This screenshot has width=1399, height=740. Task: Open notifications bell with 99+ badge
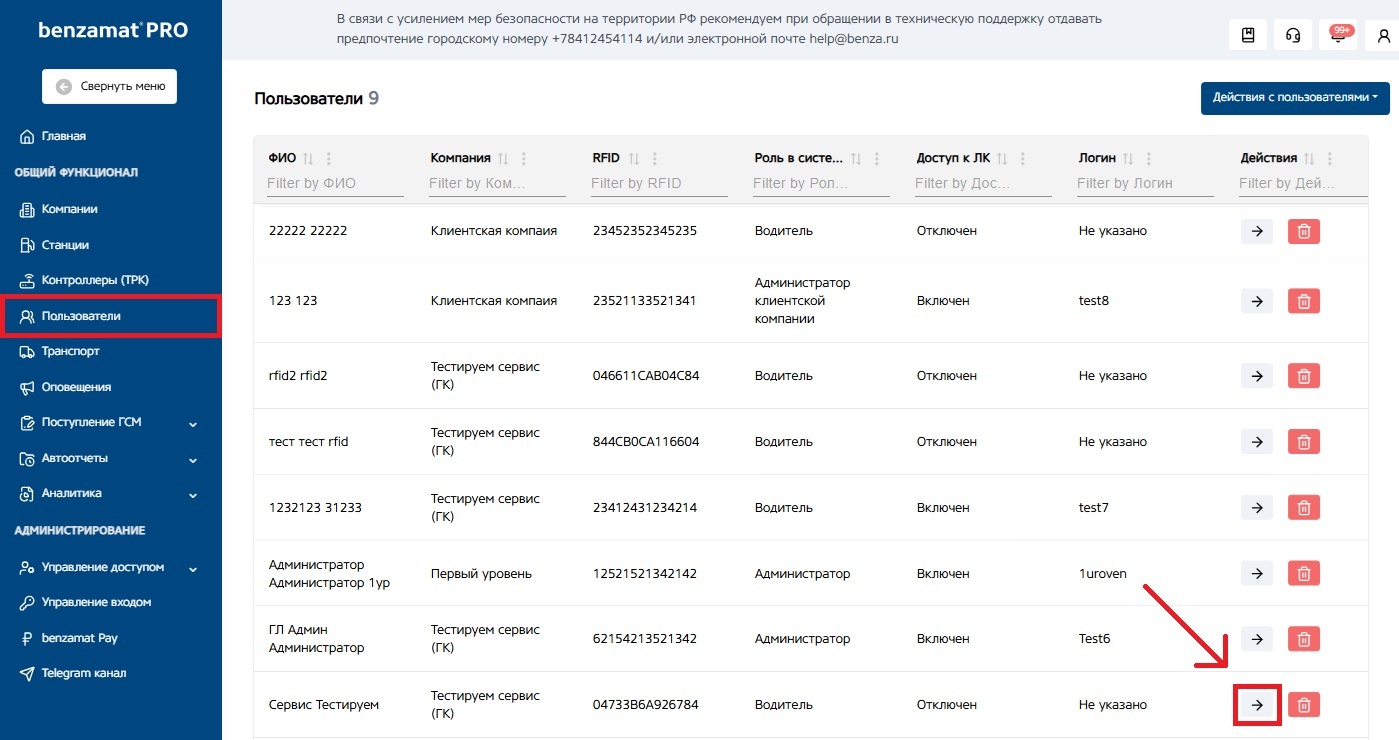[1338, 35]
